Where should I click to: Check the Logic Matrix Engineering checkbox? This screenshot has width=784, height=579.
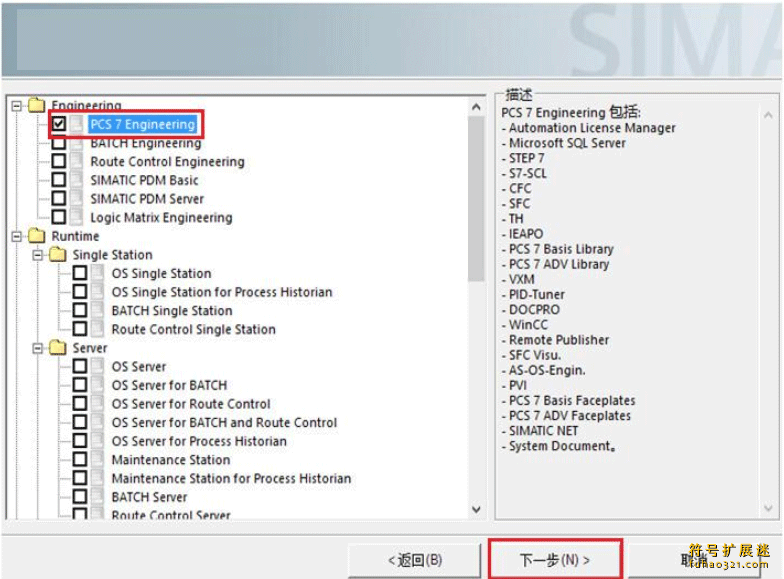(x=59, y=217)
